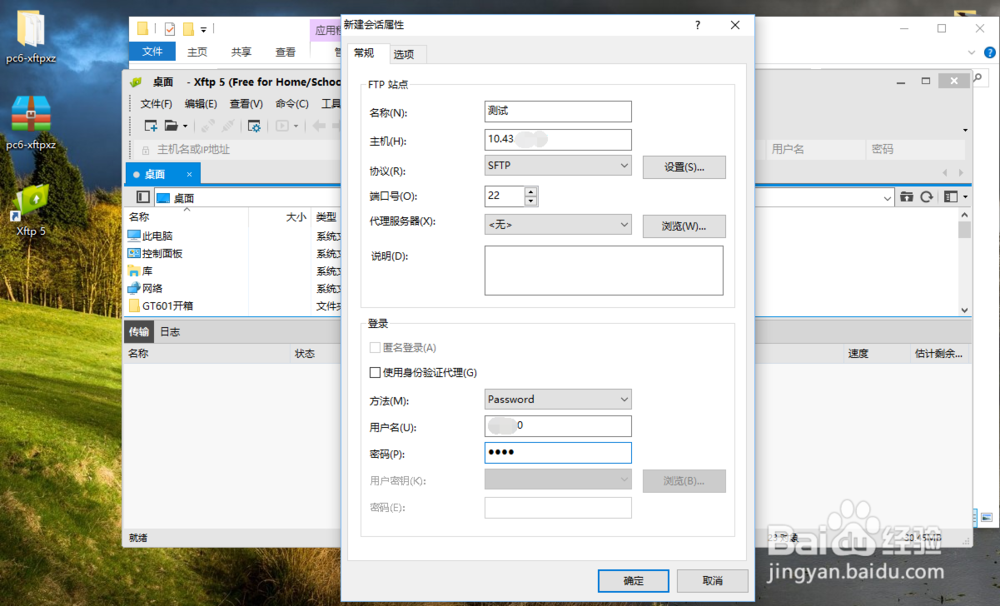Sort by 名称 column header in file list

pos(139,217)
